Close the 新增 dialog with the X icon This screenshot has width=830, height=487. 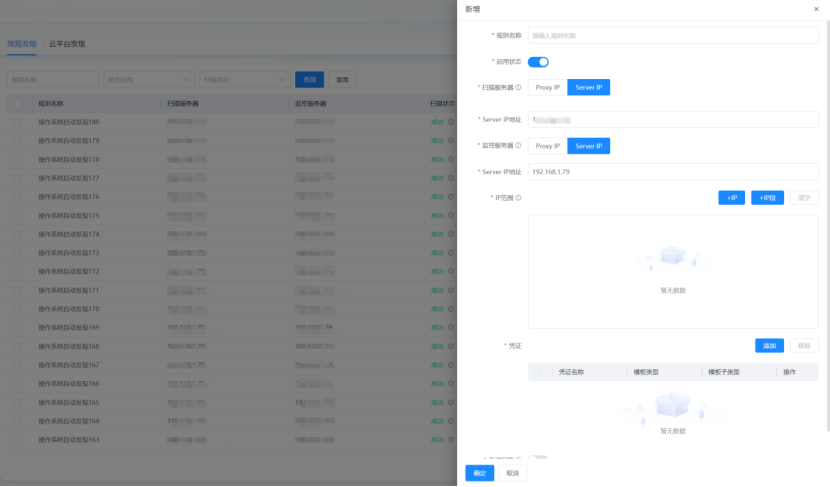pos(817,8)
